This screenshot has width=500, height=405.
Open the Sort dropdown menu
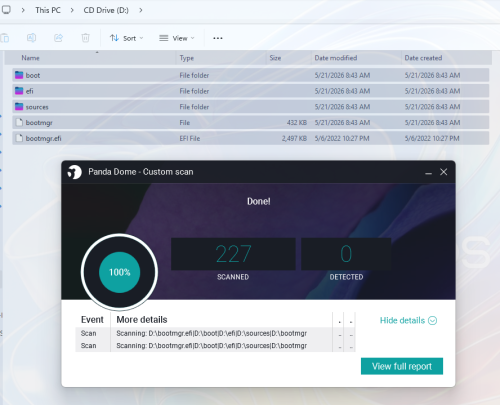(127, 38)
